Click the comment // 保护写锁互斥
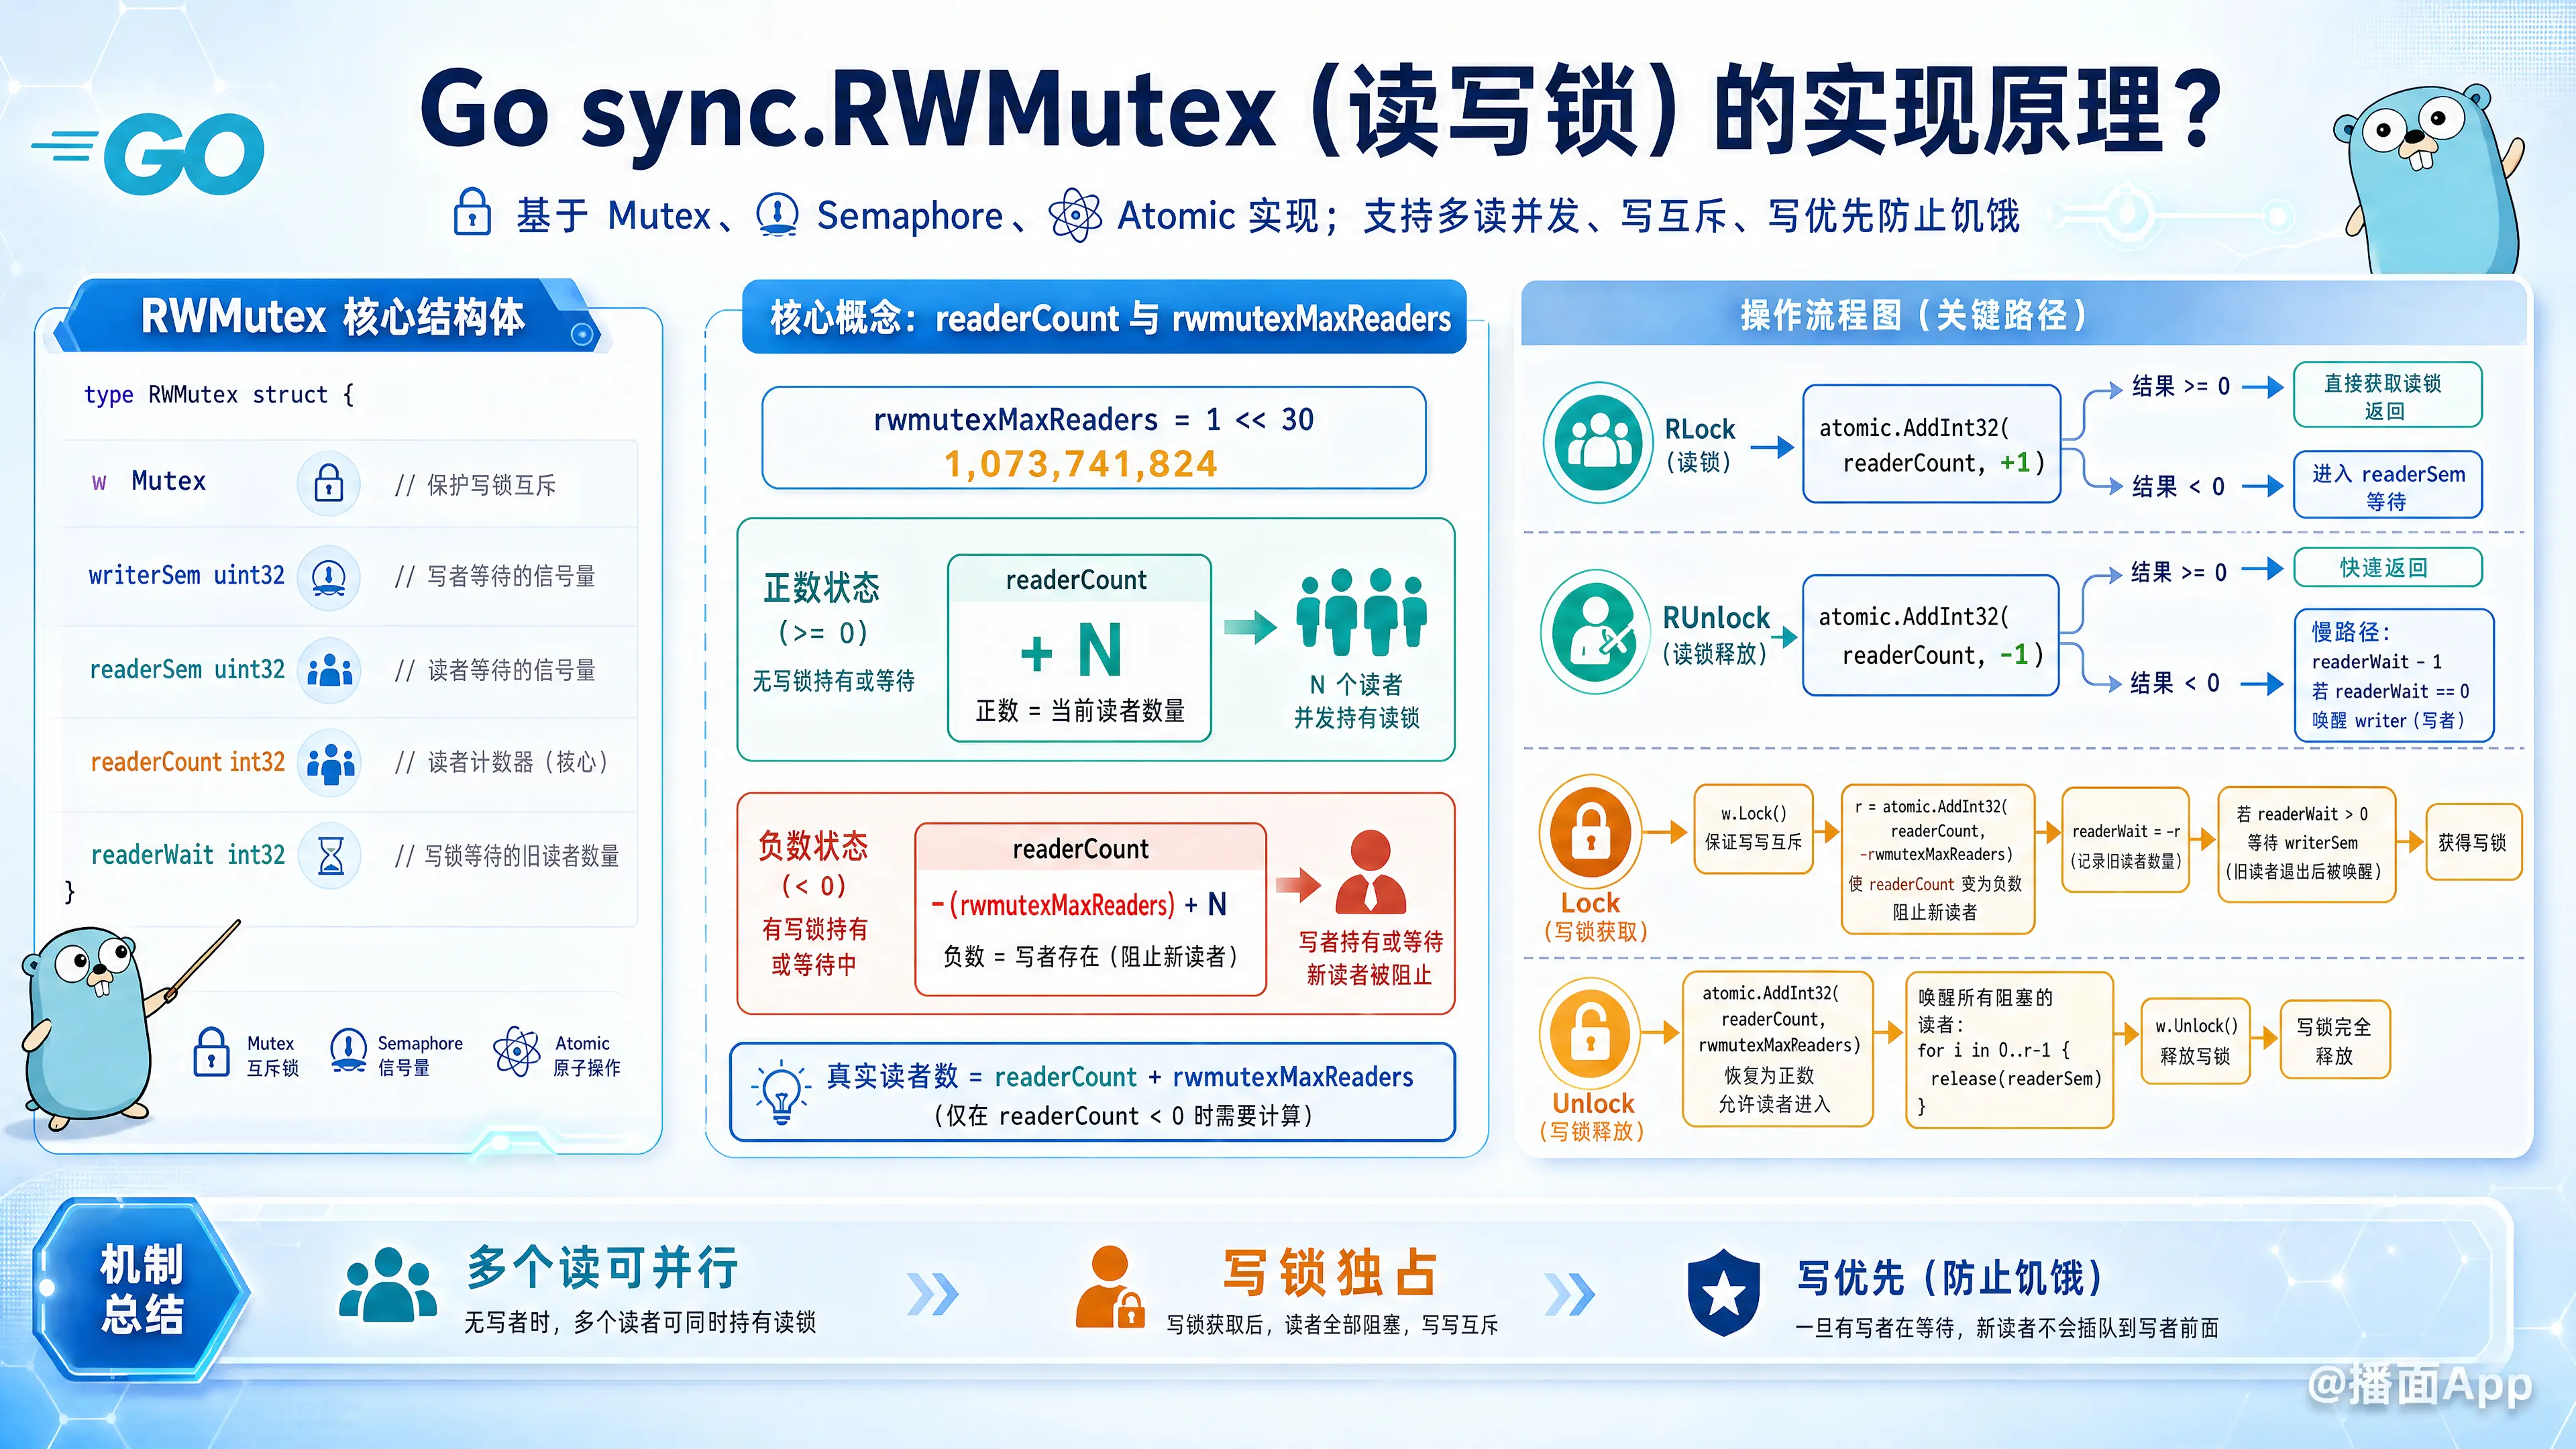This screenshot has height=1449, width=2576. tap(475, 486)
